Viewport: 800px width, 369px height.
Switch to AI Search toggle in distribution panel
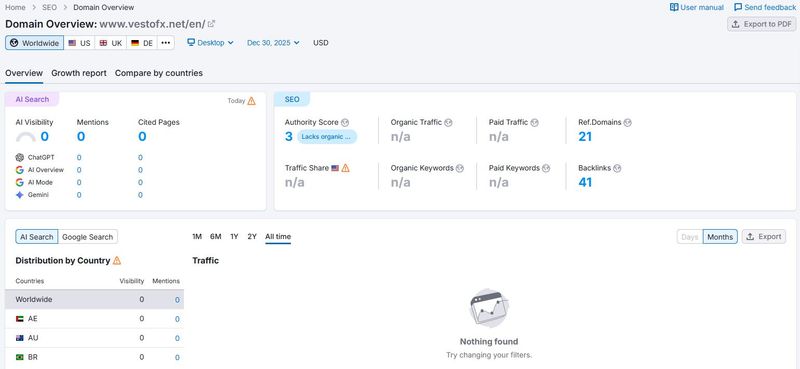click(37, 237)
